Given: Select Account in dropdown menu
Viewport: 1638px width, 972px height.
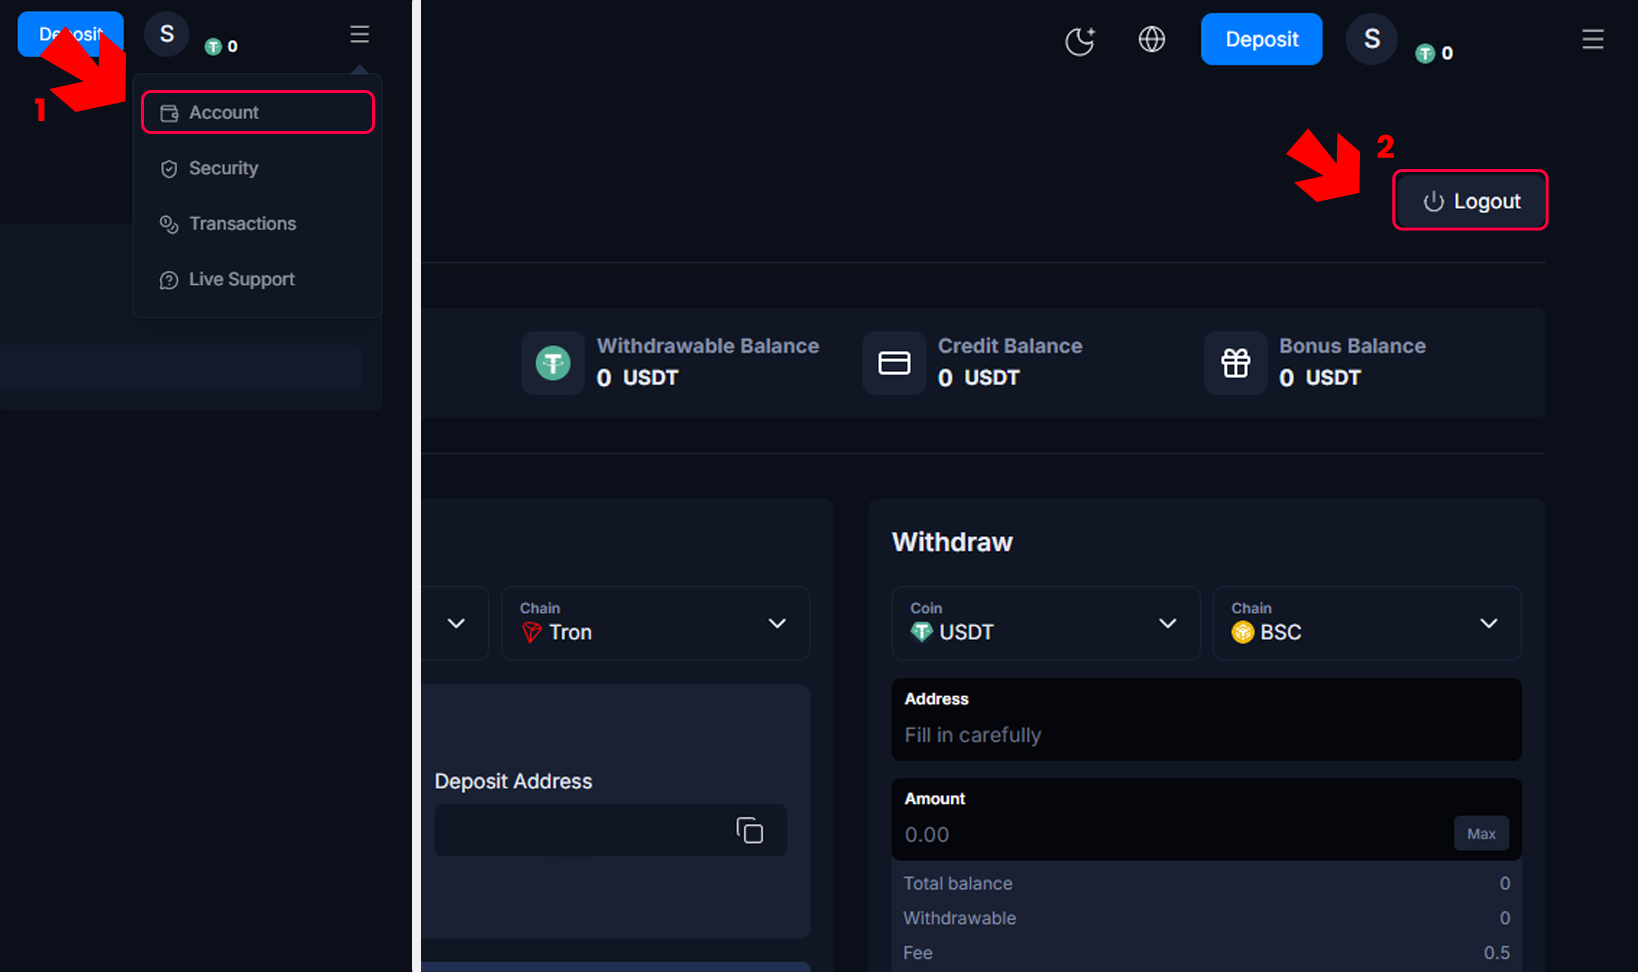Looking at the screenshot, I should 258,112.
